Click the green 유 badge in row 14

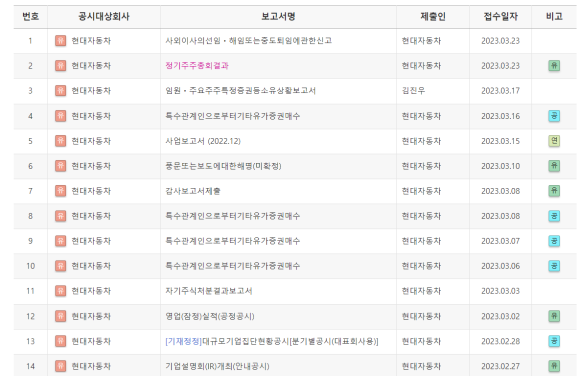click(x=554, y=366)
